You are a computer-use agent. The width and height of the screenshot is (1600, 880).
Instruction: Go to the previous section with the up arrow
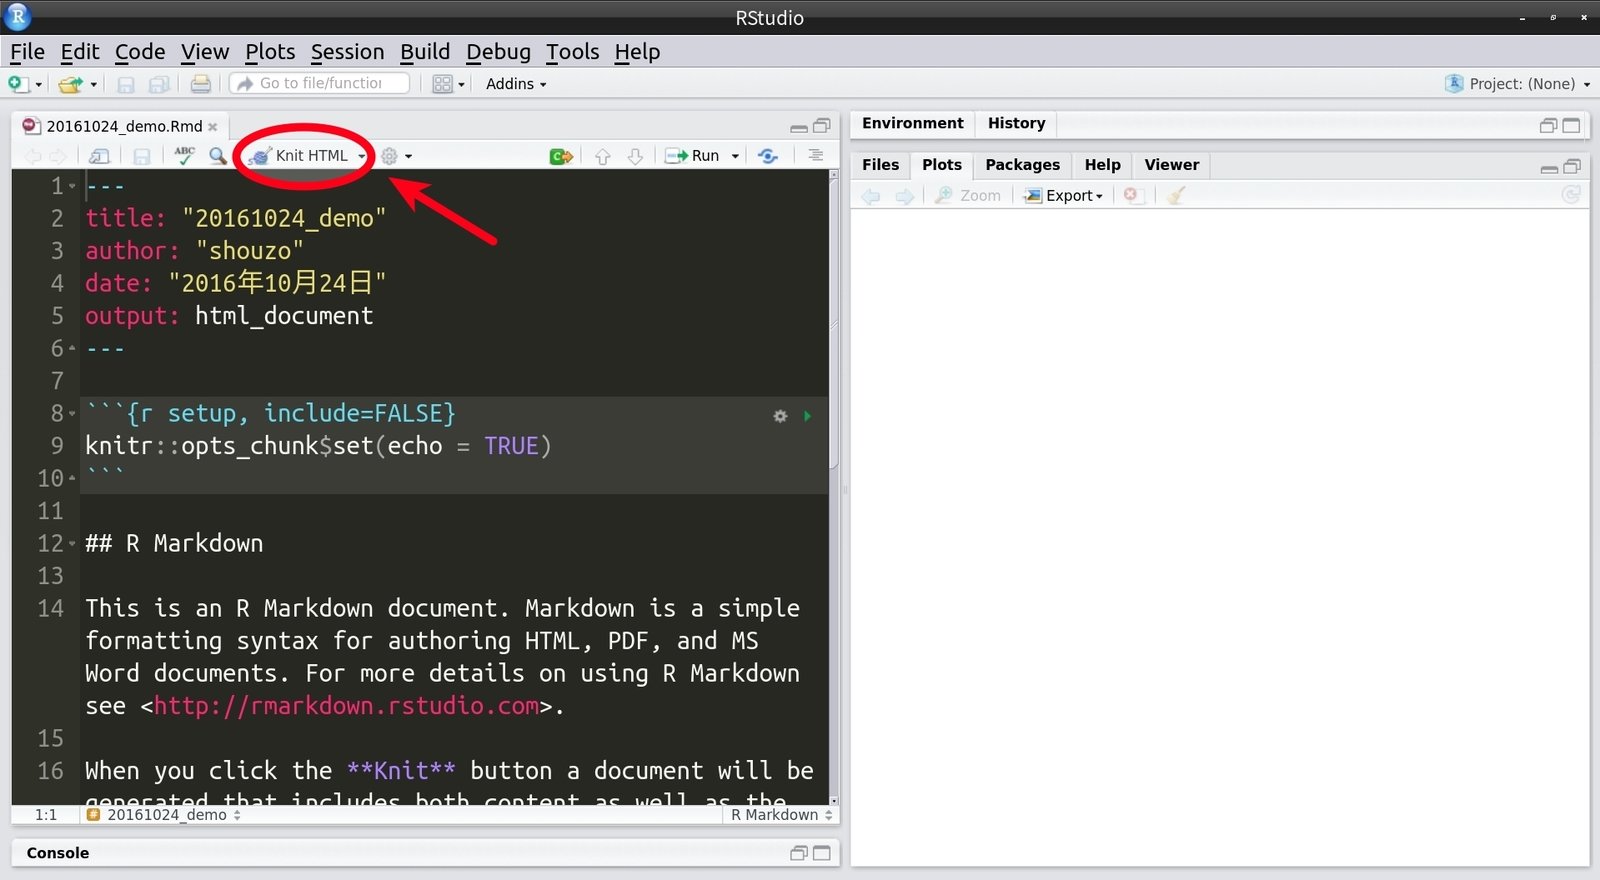point(602,156)
